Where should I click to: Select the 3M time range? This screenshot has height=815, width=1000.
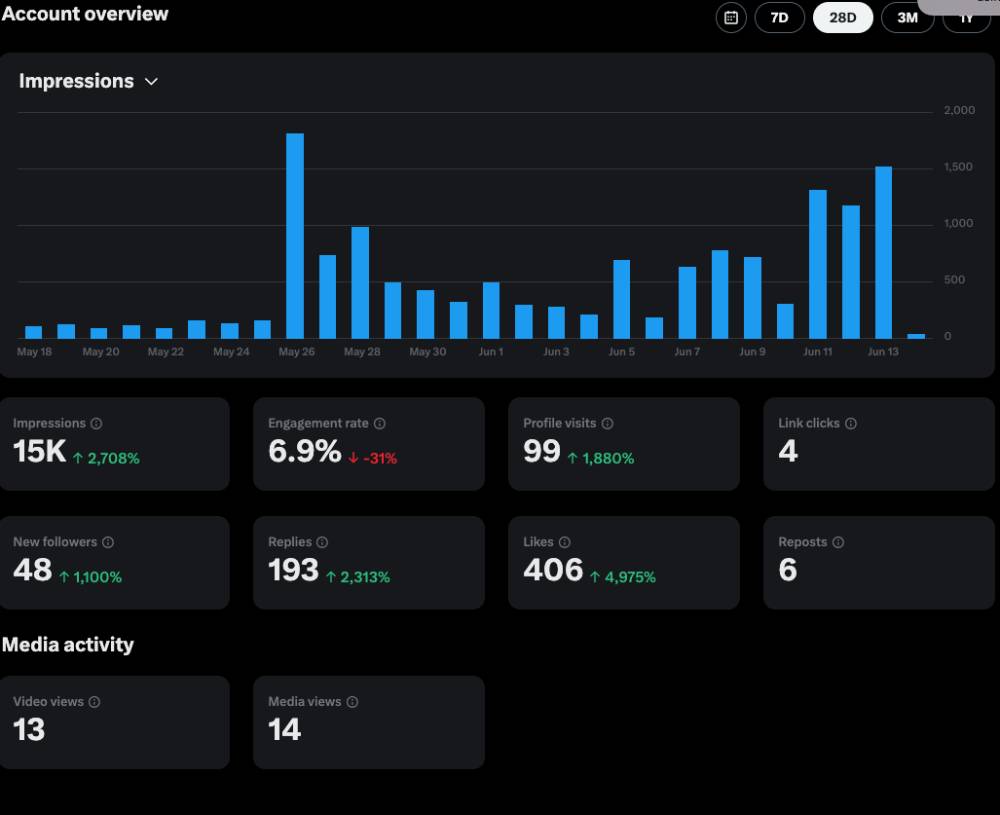[907, 17]
